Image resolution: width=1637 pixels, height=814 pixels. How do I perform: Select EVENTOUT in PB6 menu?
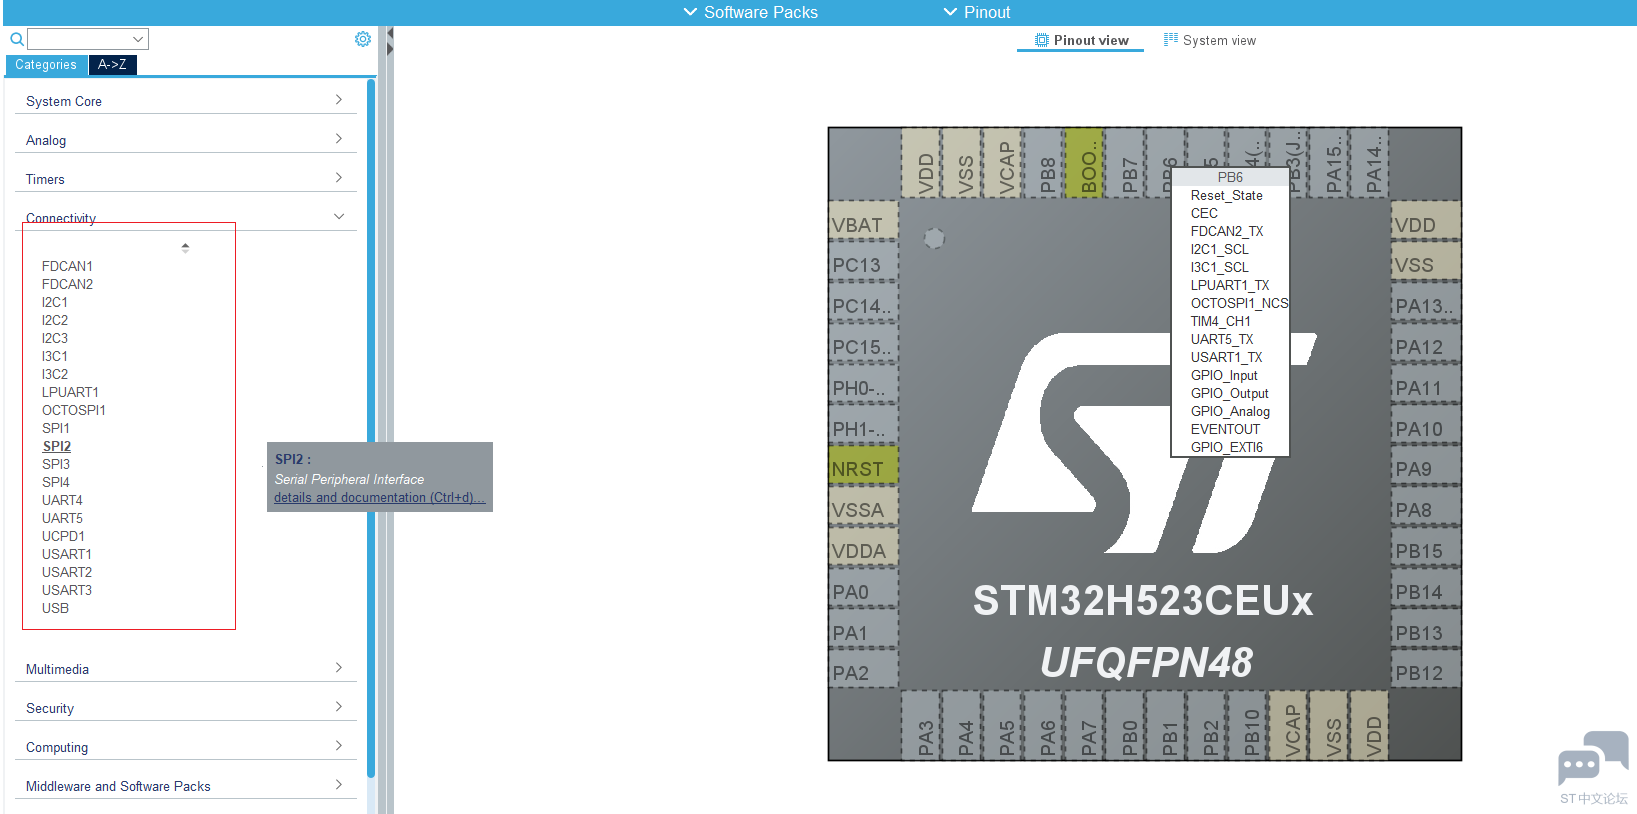pos(1225,429)
